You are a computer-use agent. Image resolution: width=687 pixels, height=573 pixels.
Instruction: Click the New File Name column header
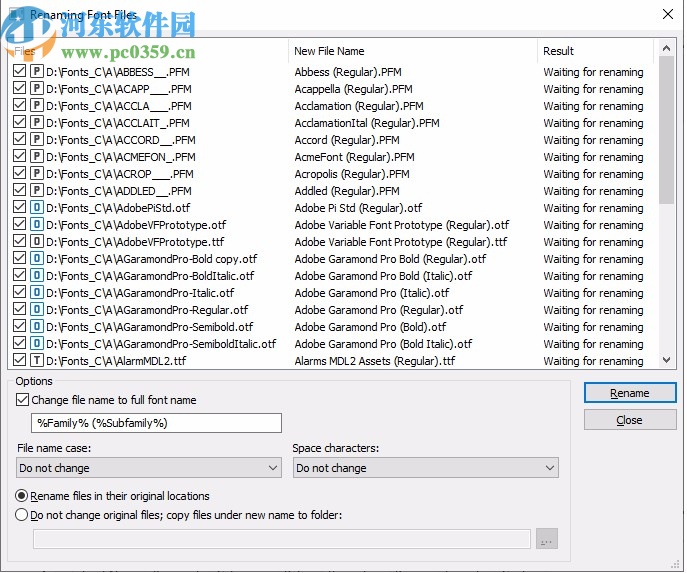[413, 51]
